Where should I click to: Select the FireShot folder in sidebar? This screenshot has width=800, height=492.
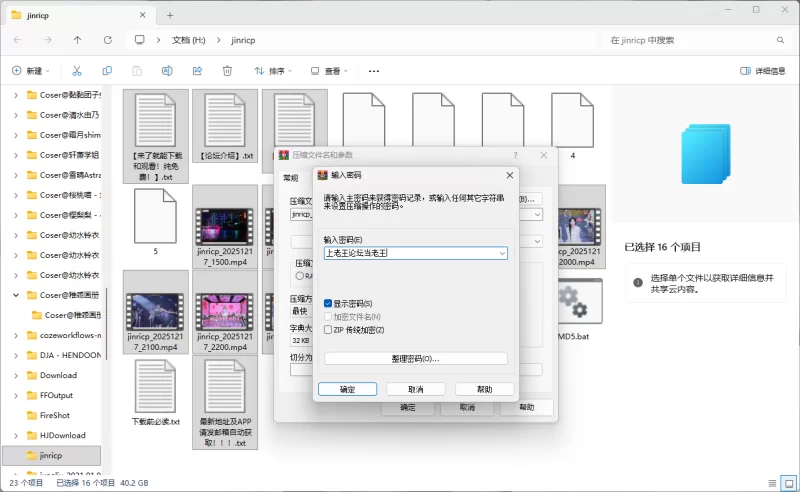(54, 415)
